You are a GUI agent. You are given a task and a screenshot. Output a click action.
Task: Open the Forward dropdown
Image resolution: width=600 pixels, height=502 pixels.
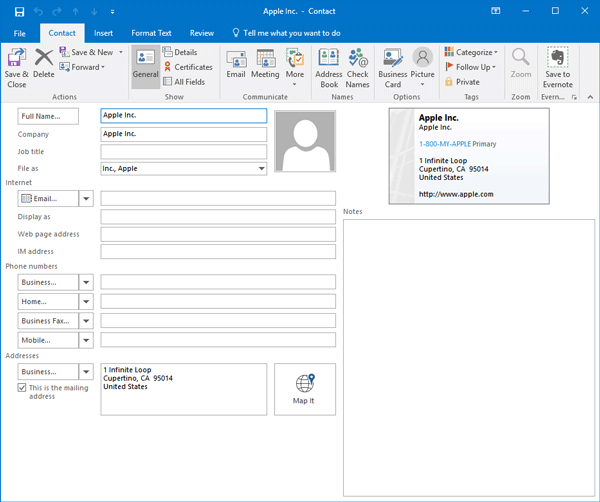82,67
